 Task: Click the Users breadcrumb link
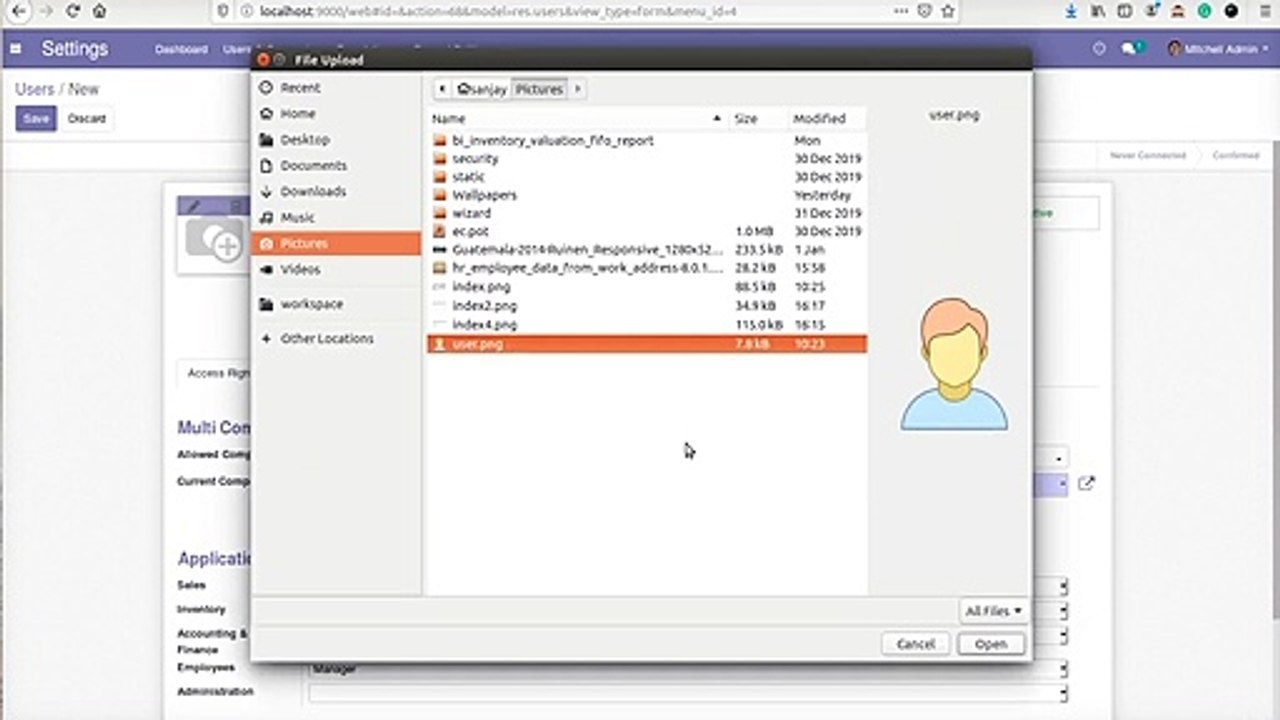pyautogui.click(x=34, y=89)
